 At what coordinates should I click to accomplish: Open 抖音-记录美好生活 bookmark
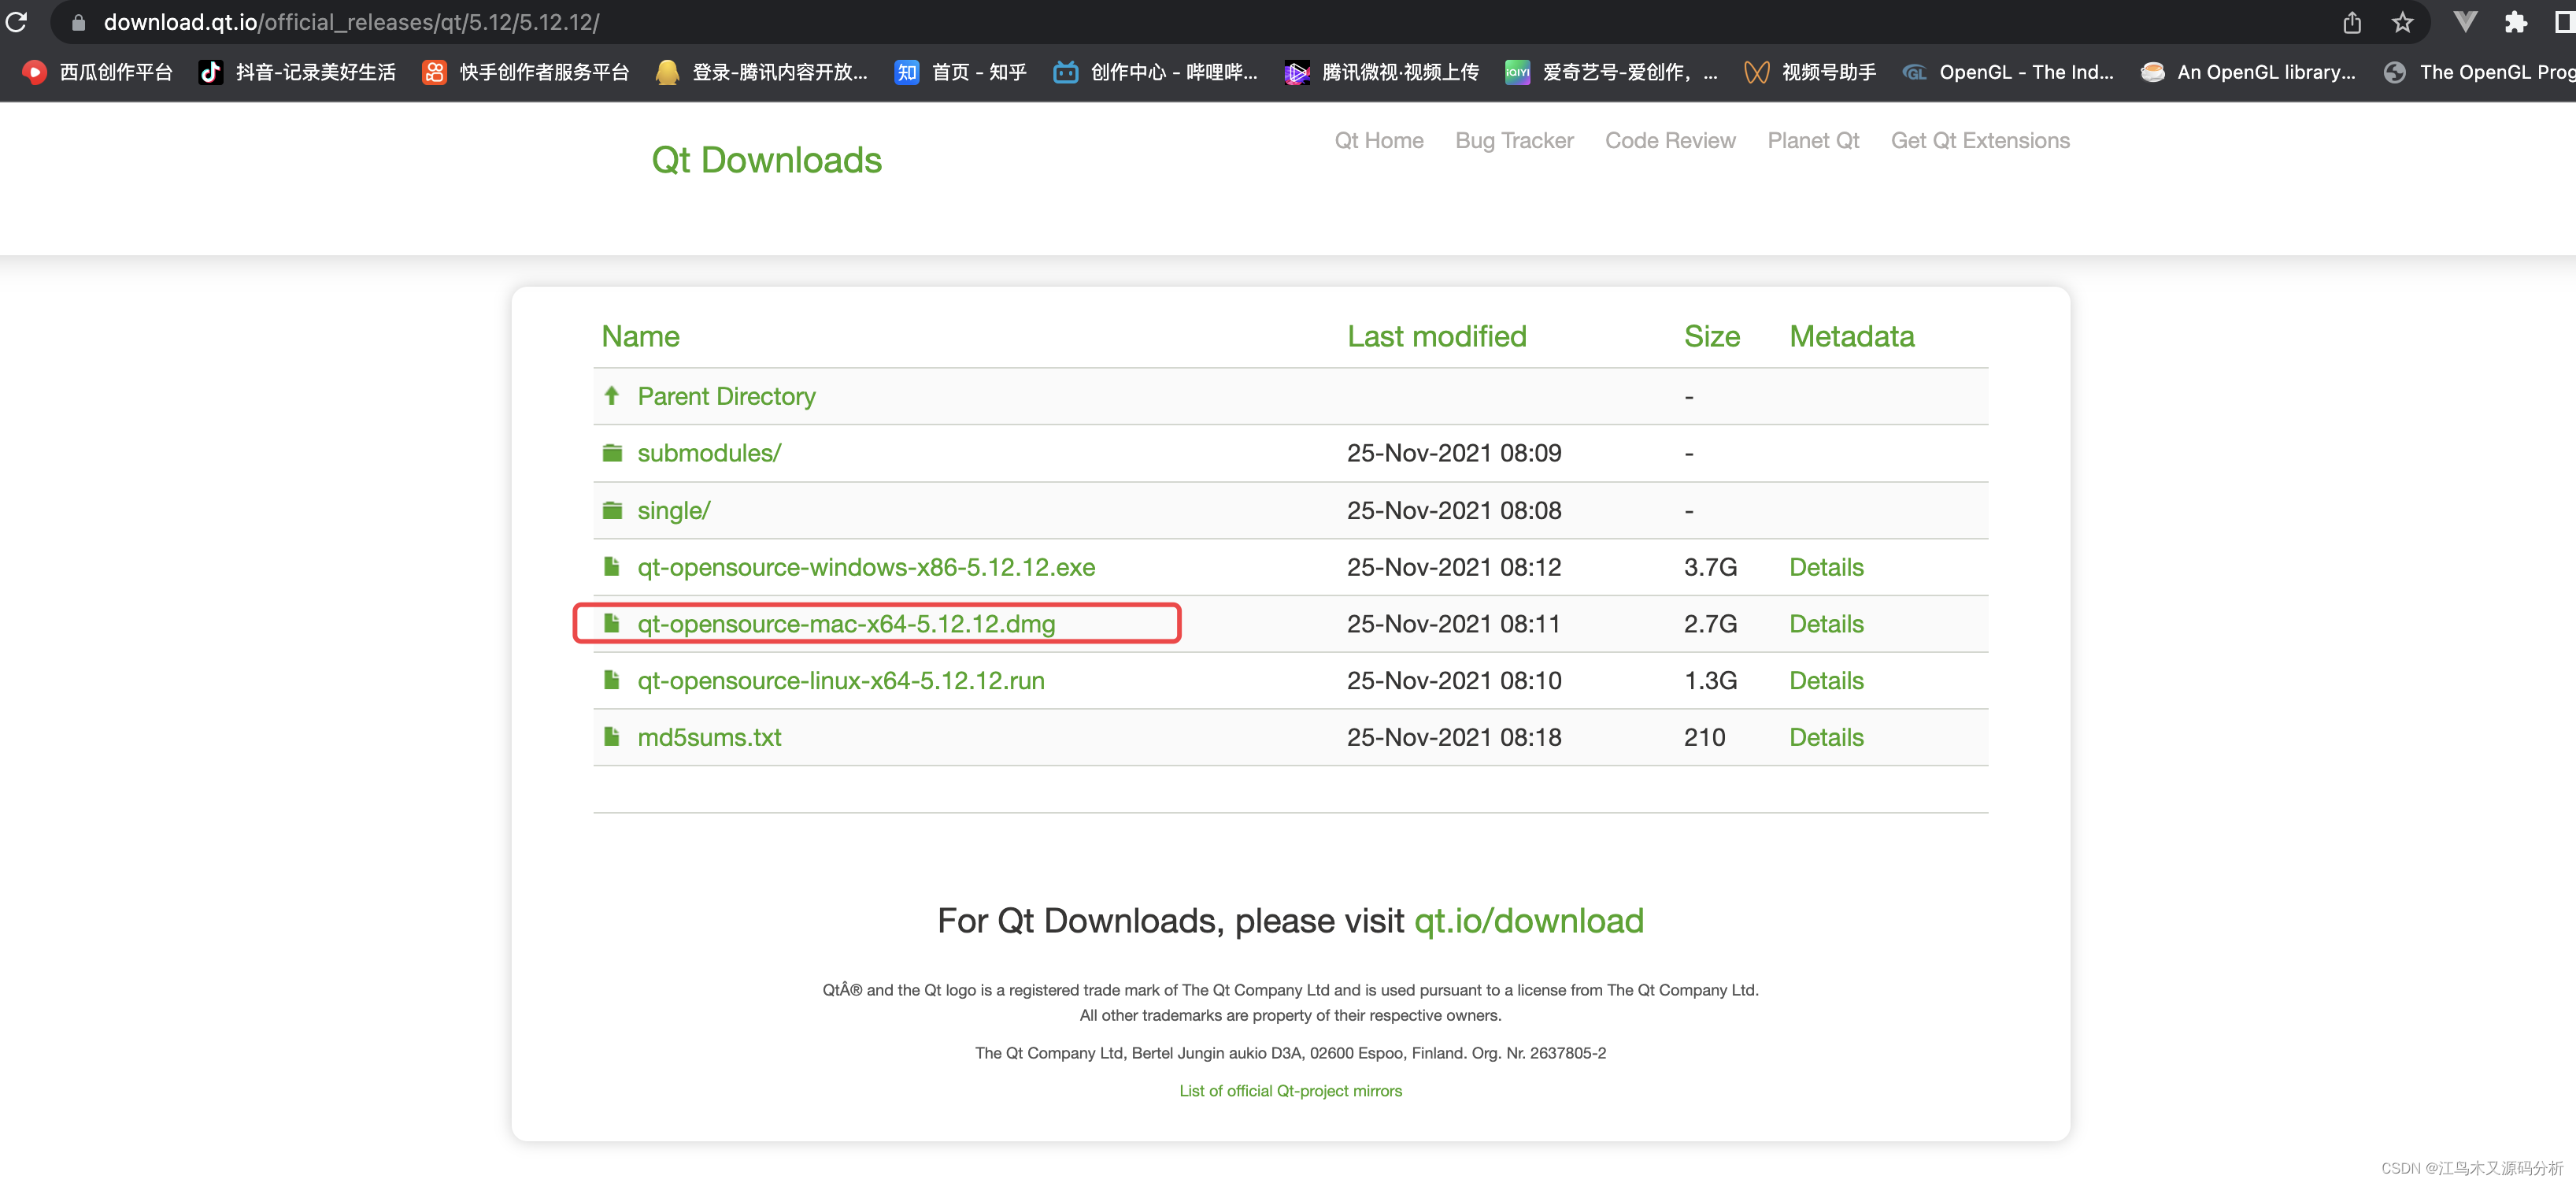click(x=297, y=72)
